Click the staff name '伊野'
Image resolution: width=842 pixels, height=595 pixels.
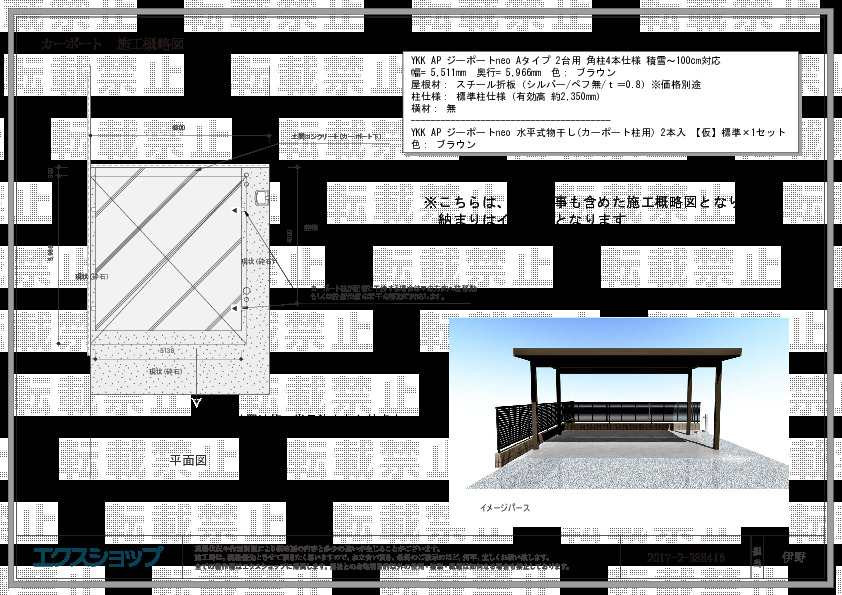(x=793, y=557)
